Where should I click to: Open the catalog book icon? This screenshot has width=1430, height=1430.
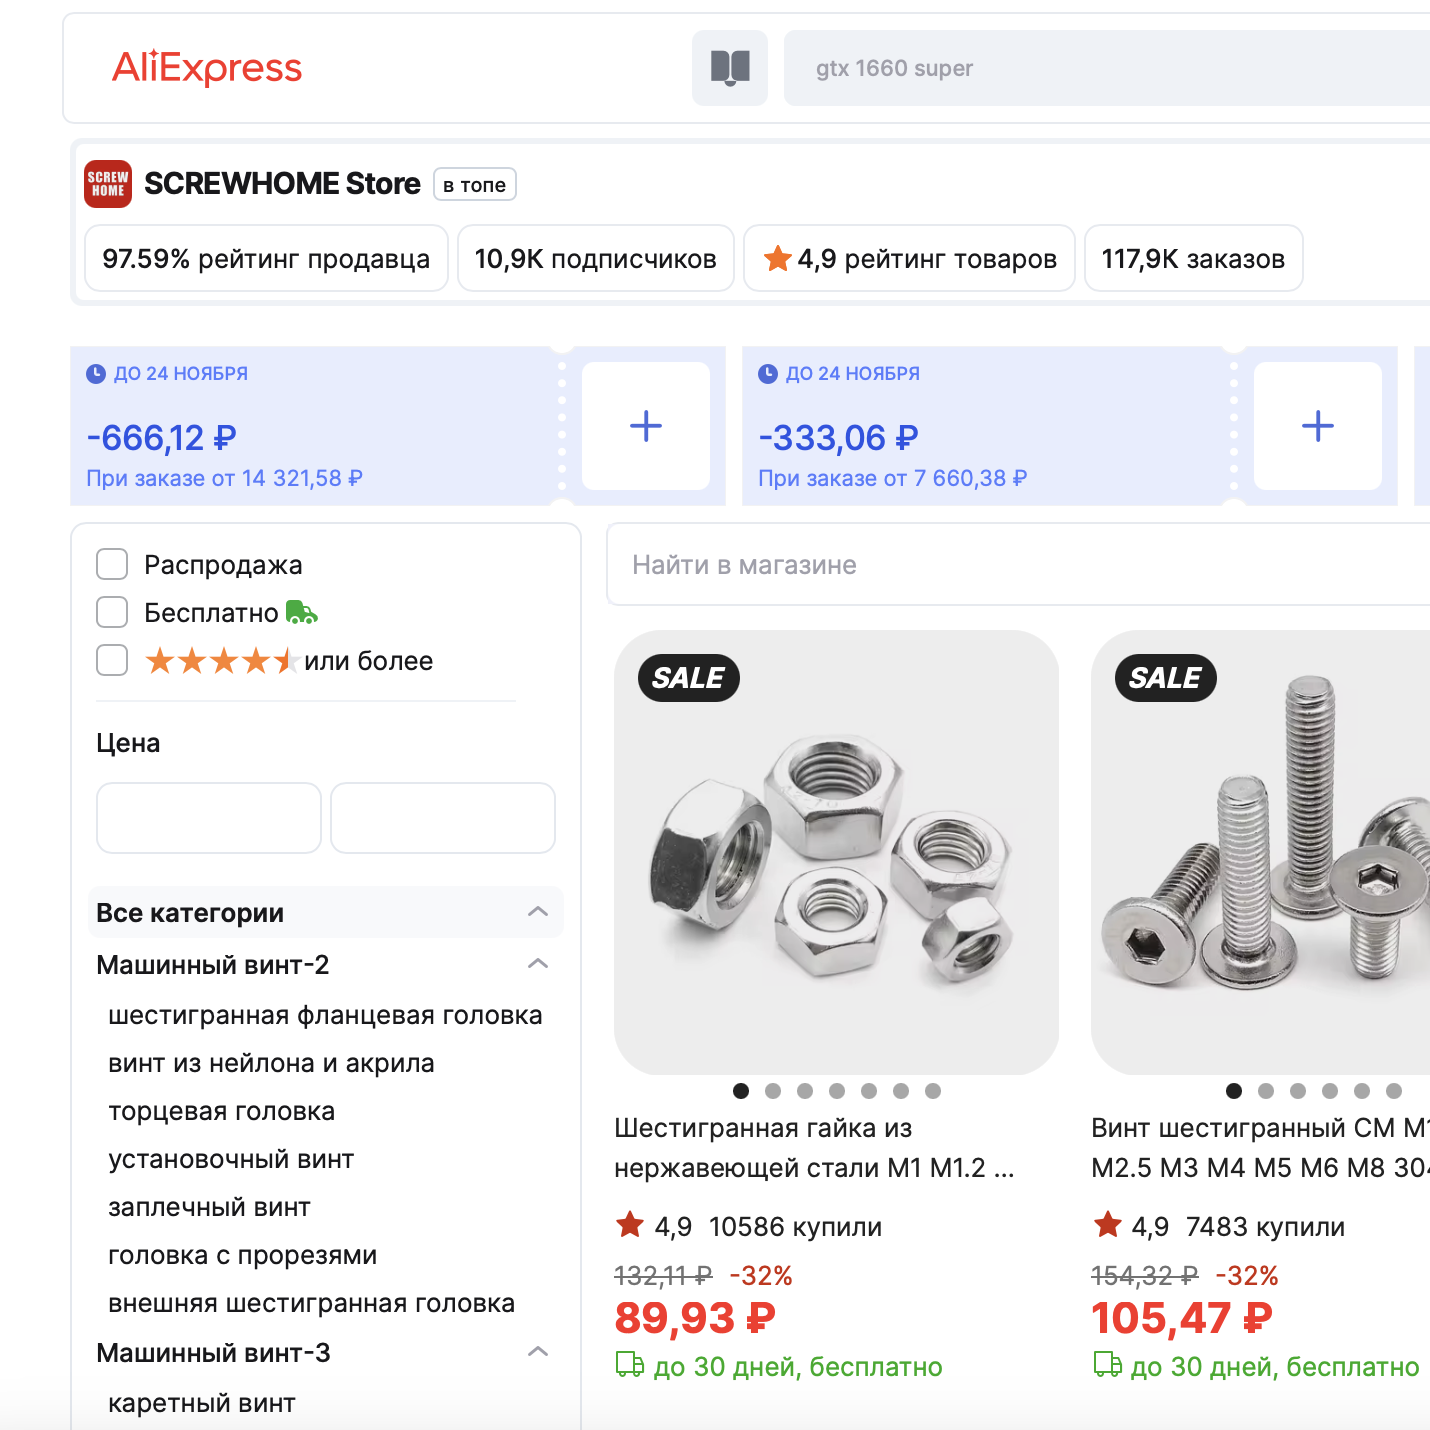click(730, 68)
